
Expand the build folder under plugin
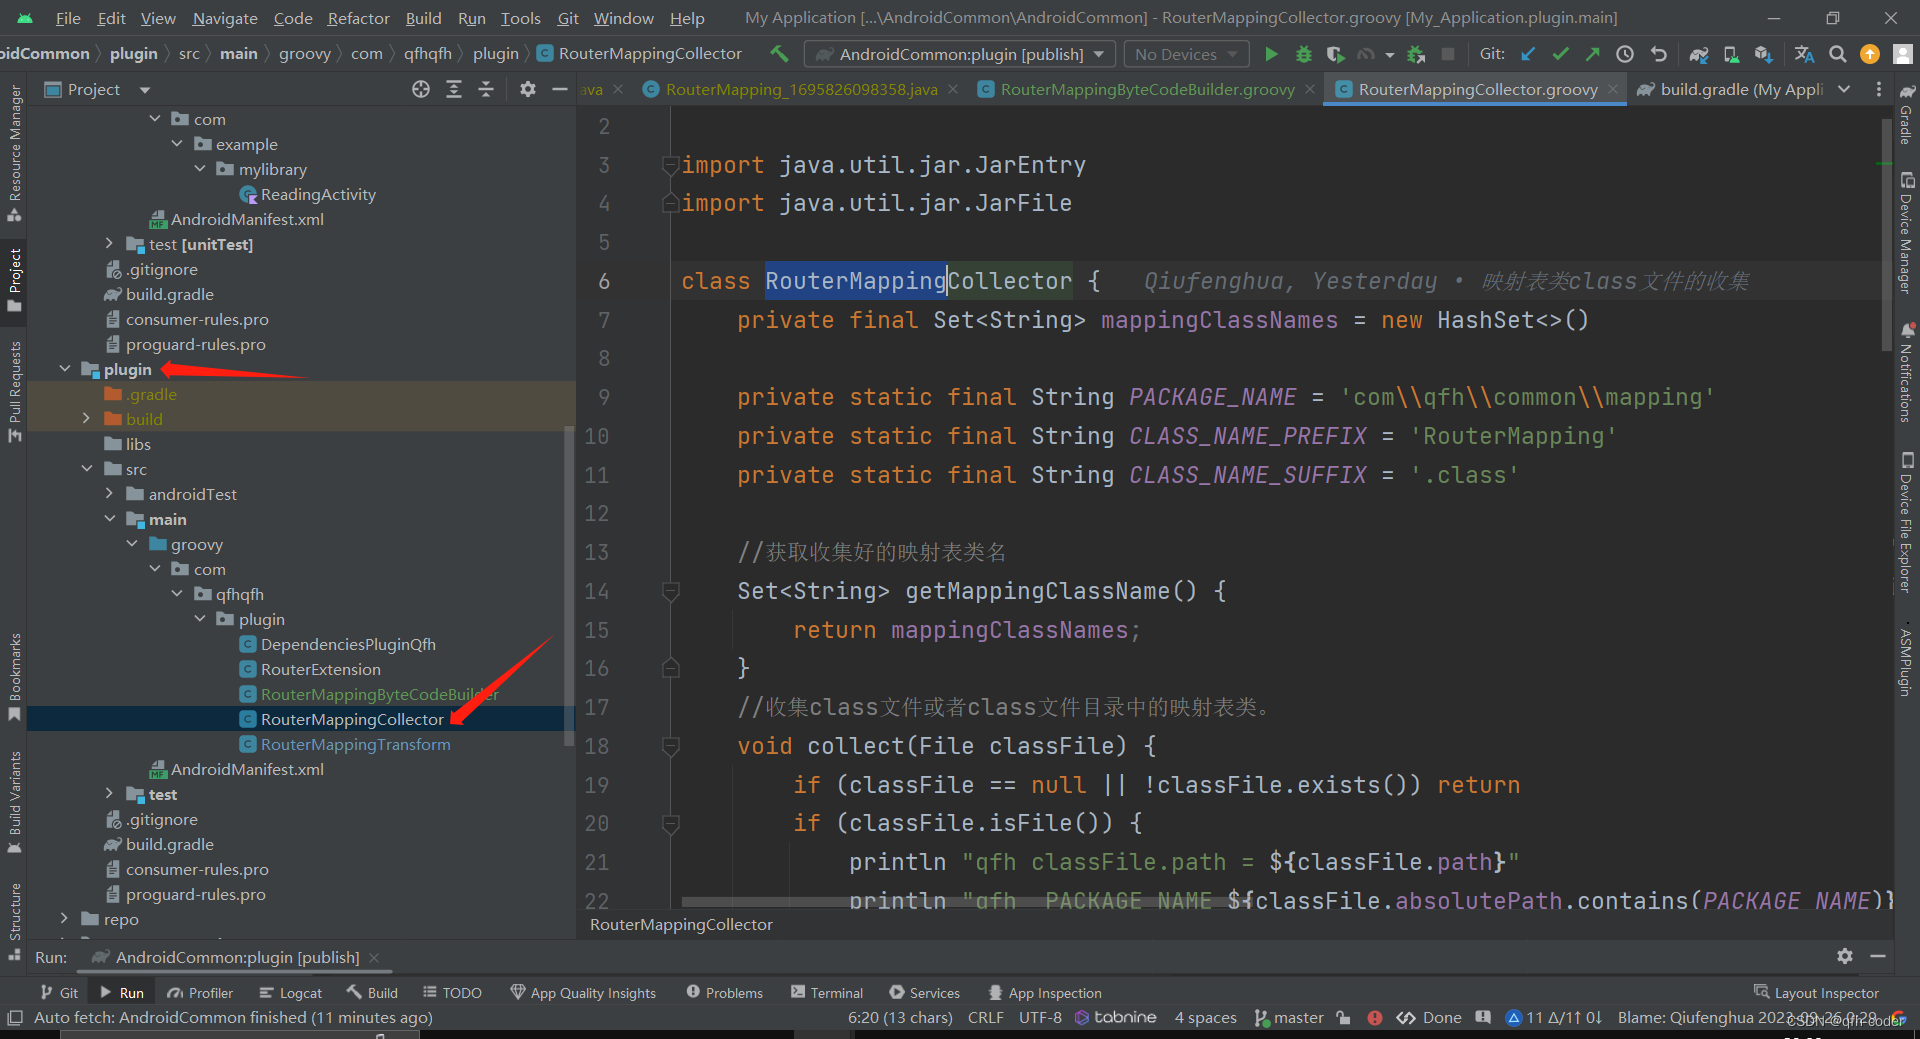coord(87,419)
